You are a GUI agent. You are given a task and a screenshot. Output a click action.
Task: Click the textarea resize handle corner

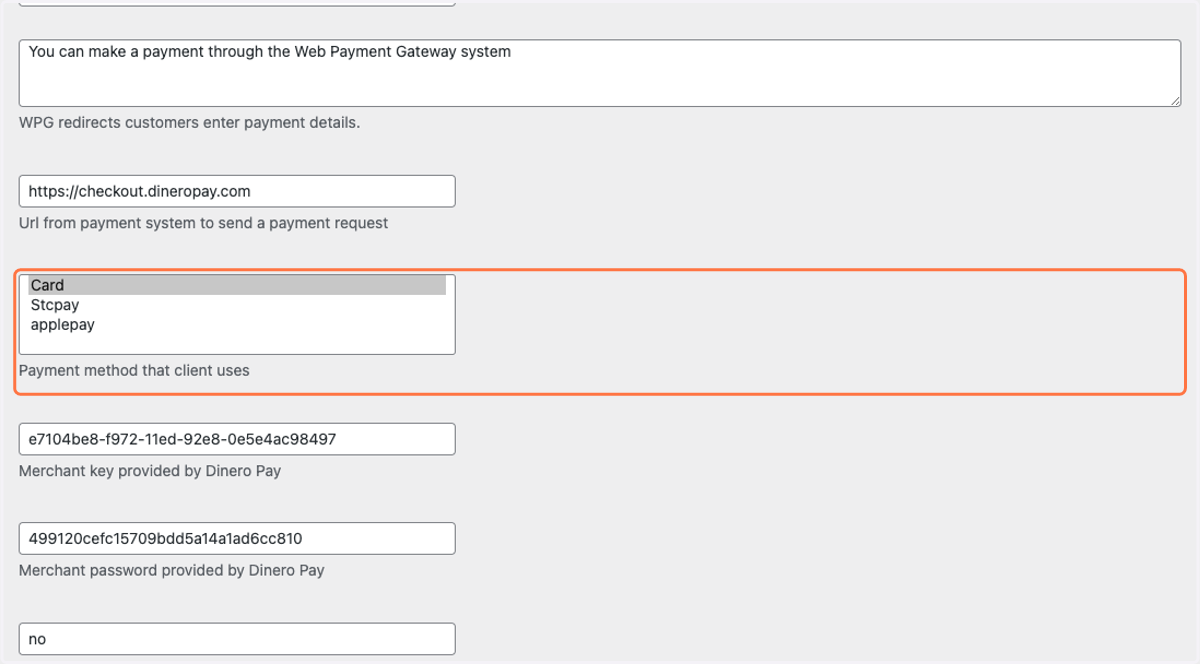[x=1176, y=101]
